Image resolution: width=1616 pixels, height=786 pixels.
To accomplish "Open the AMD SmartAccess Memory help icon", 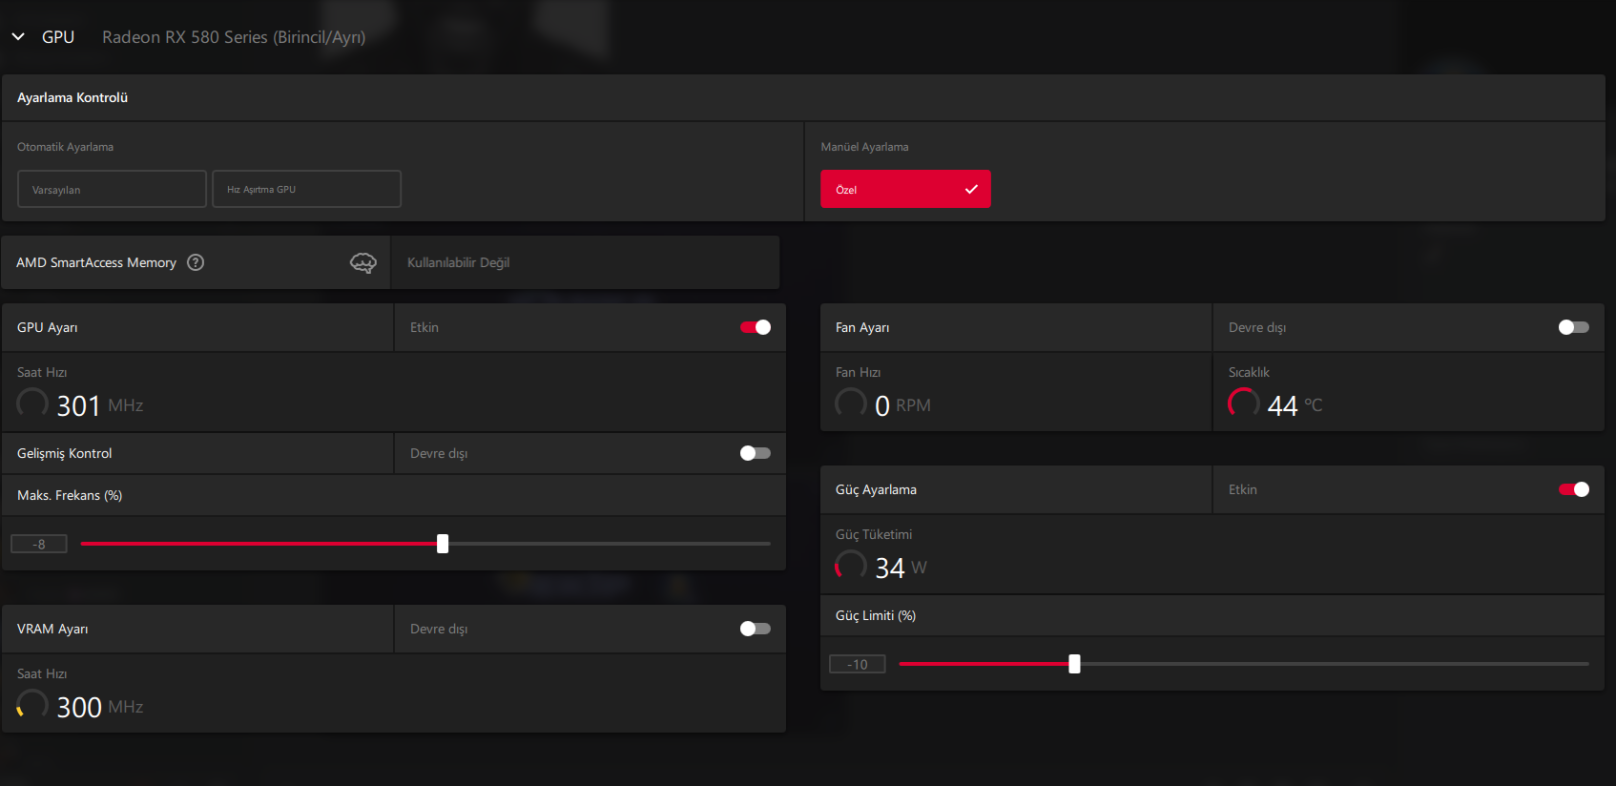I will (x=196, y=262).
